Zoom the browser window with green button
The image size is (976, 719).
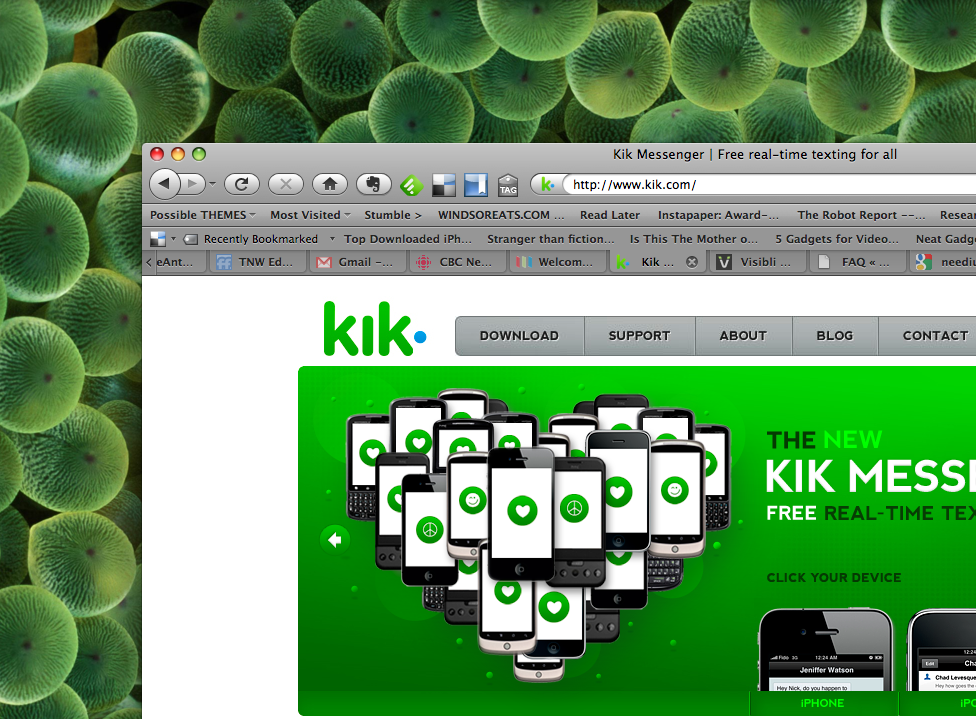[x=199, y=154]
